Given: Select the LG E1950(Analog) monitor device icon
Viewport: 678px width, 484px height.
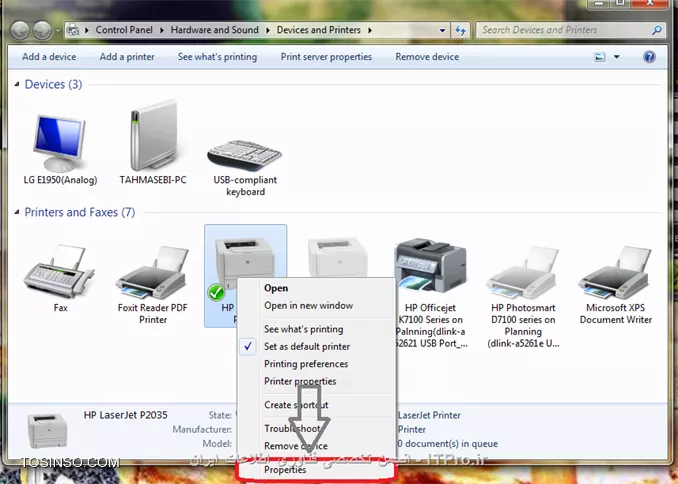Looking at the screenshot, I should click(60, 143).
